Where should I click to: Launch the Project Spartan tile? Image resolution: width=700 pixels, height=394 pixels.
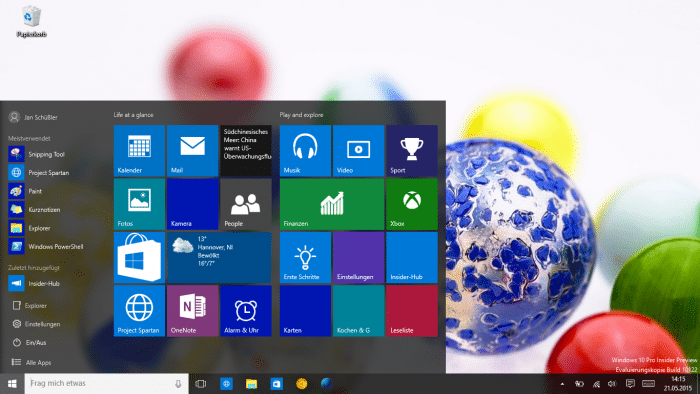pos(139,311)
